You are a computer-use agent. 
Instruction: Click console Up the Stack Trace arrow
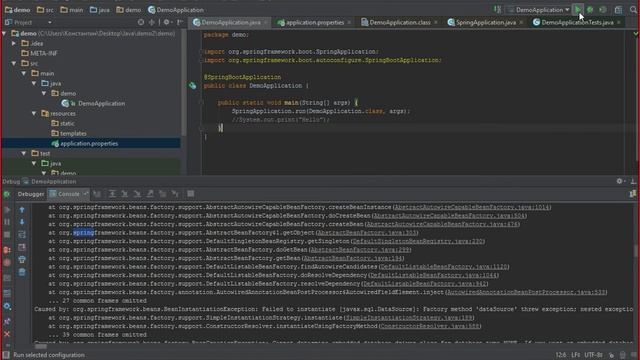(22, 210)
